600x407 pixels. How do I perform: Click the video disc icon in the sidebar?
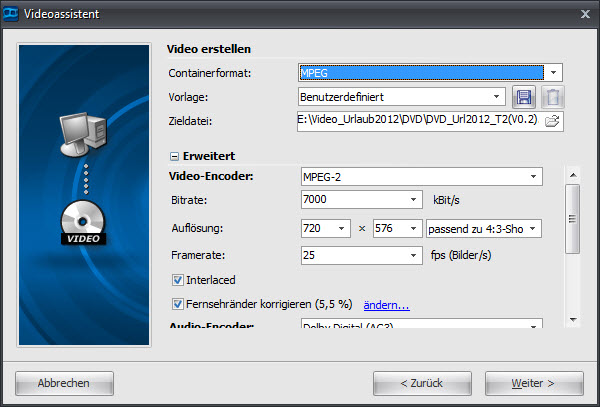[x=84, y=221]
